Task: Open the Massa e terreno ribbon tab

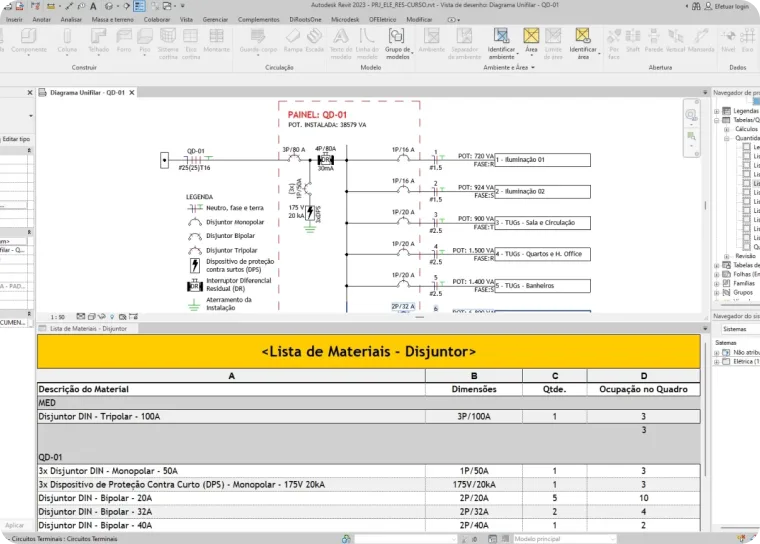Action: [x=112, y=19]
